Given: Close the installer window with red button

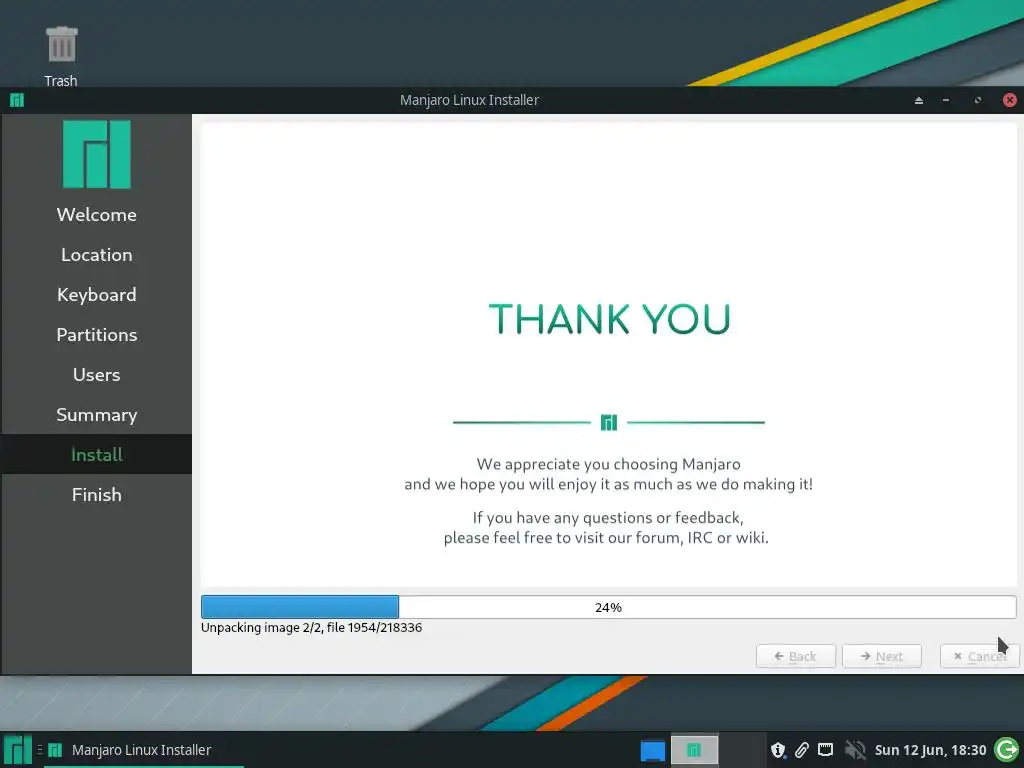Looking at the screenshot, I should click(x=1010, y=100).
